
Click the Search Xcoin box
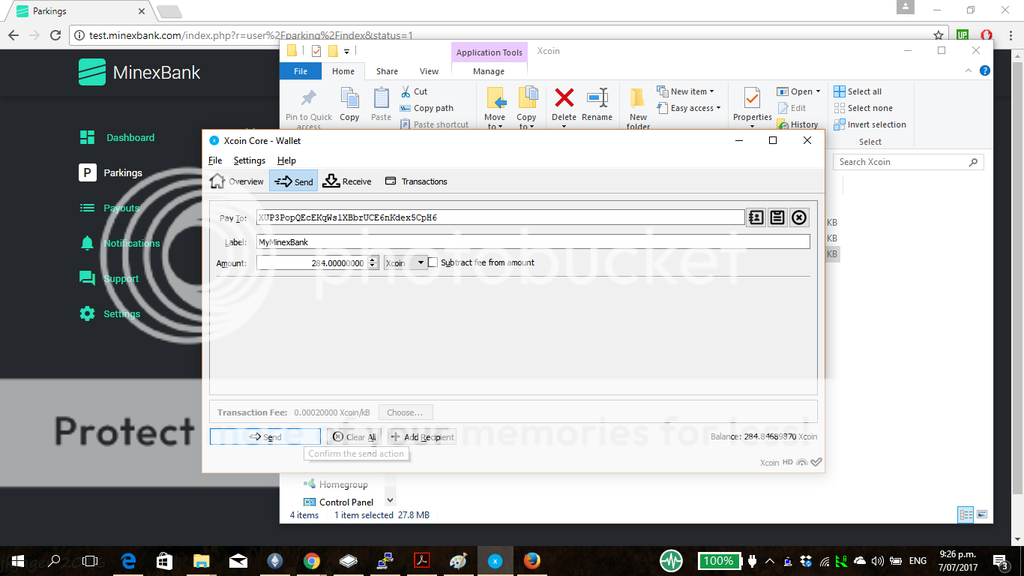point(908,162)
